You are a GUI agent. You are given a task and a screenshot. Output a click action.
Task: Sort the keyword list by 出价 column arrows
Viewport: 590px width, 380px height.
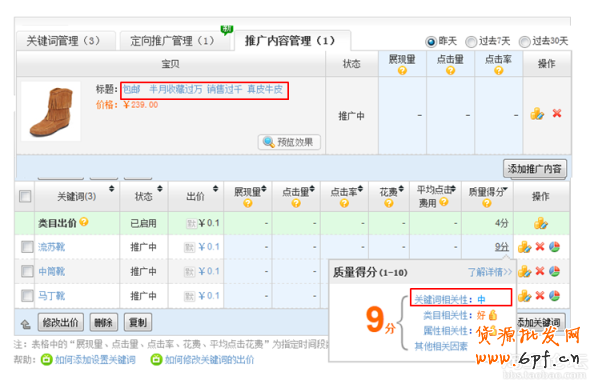[x=215, y=188]
